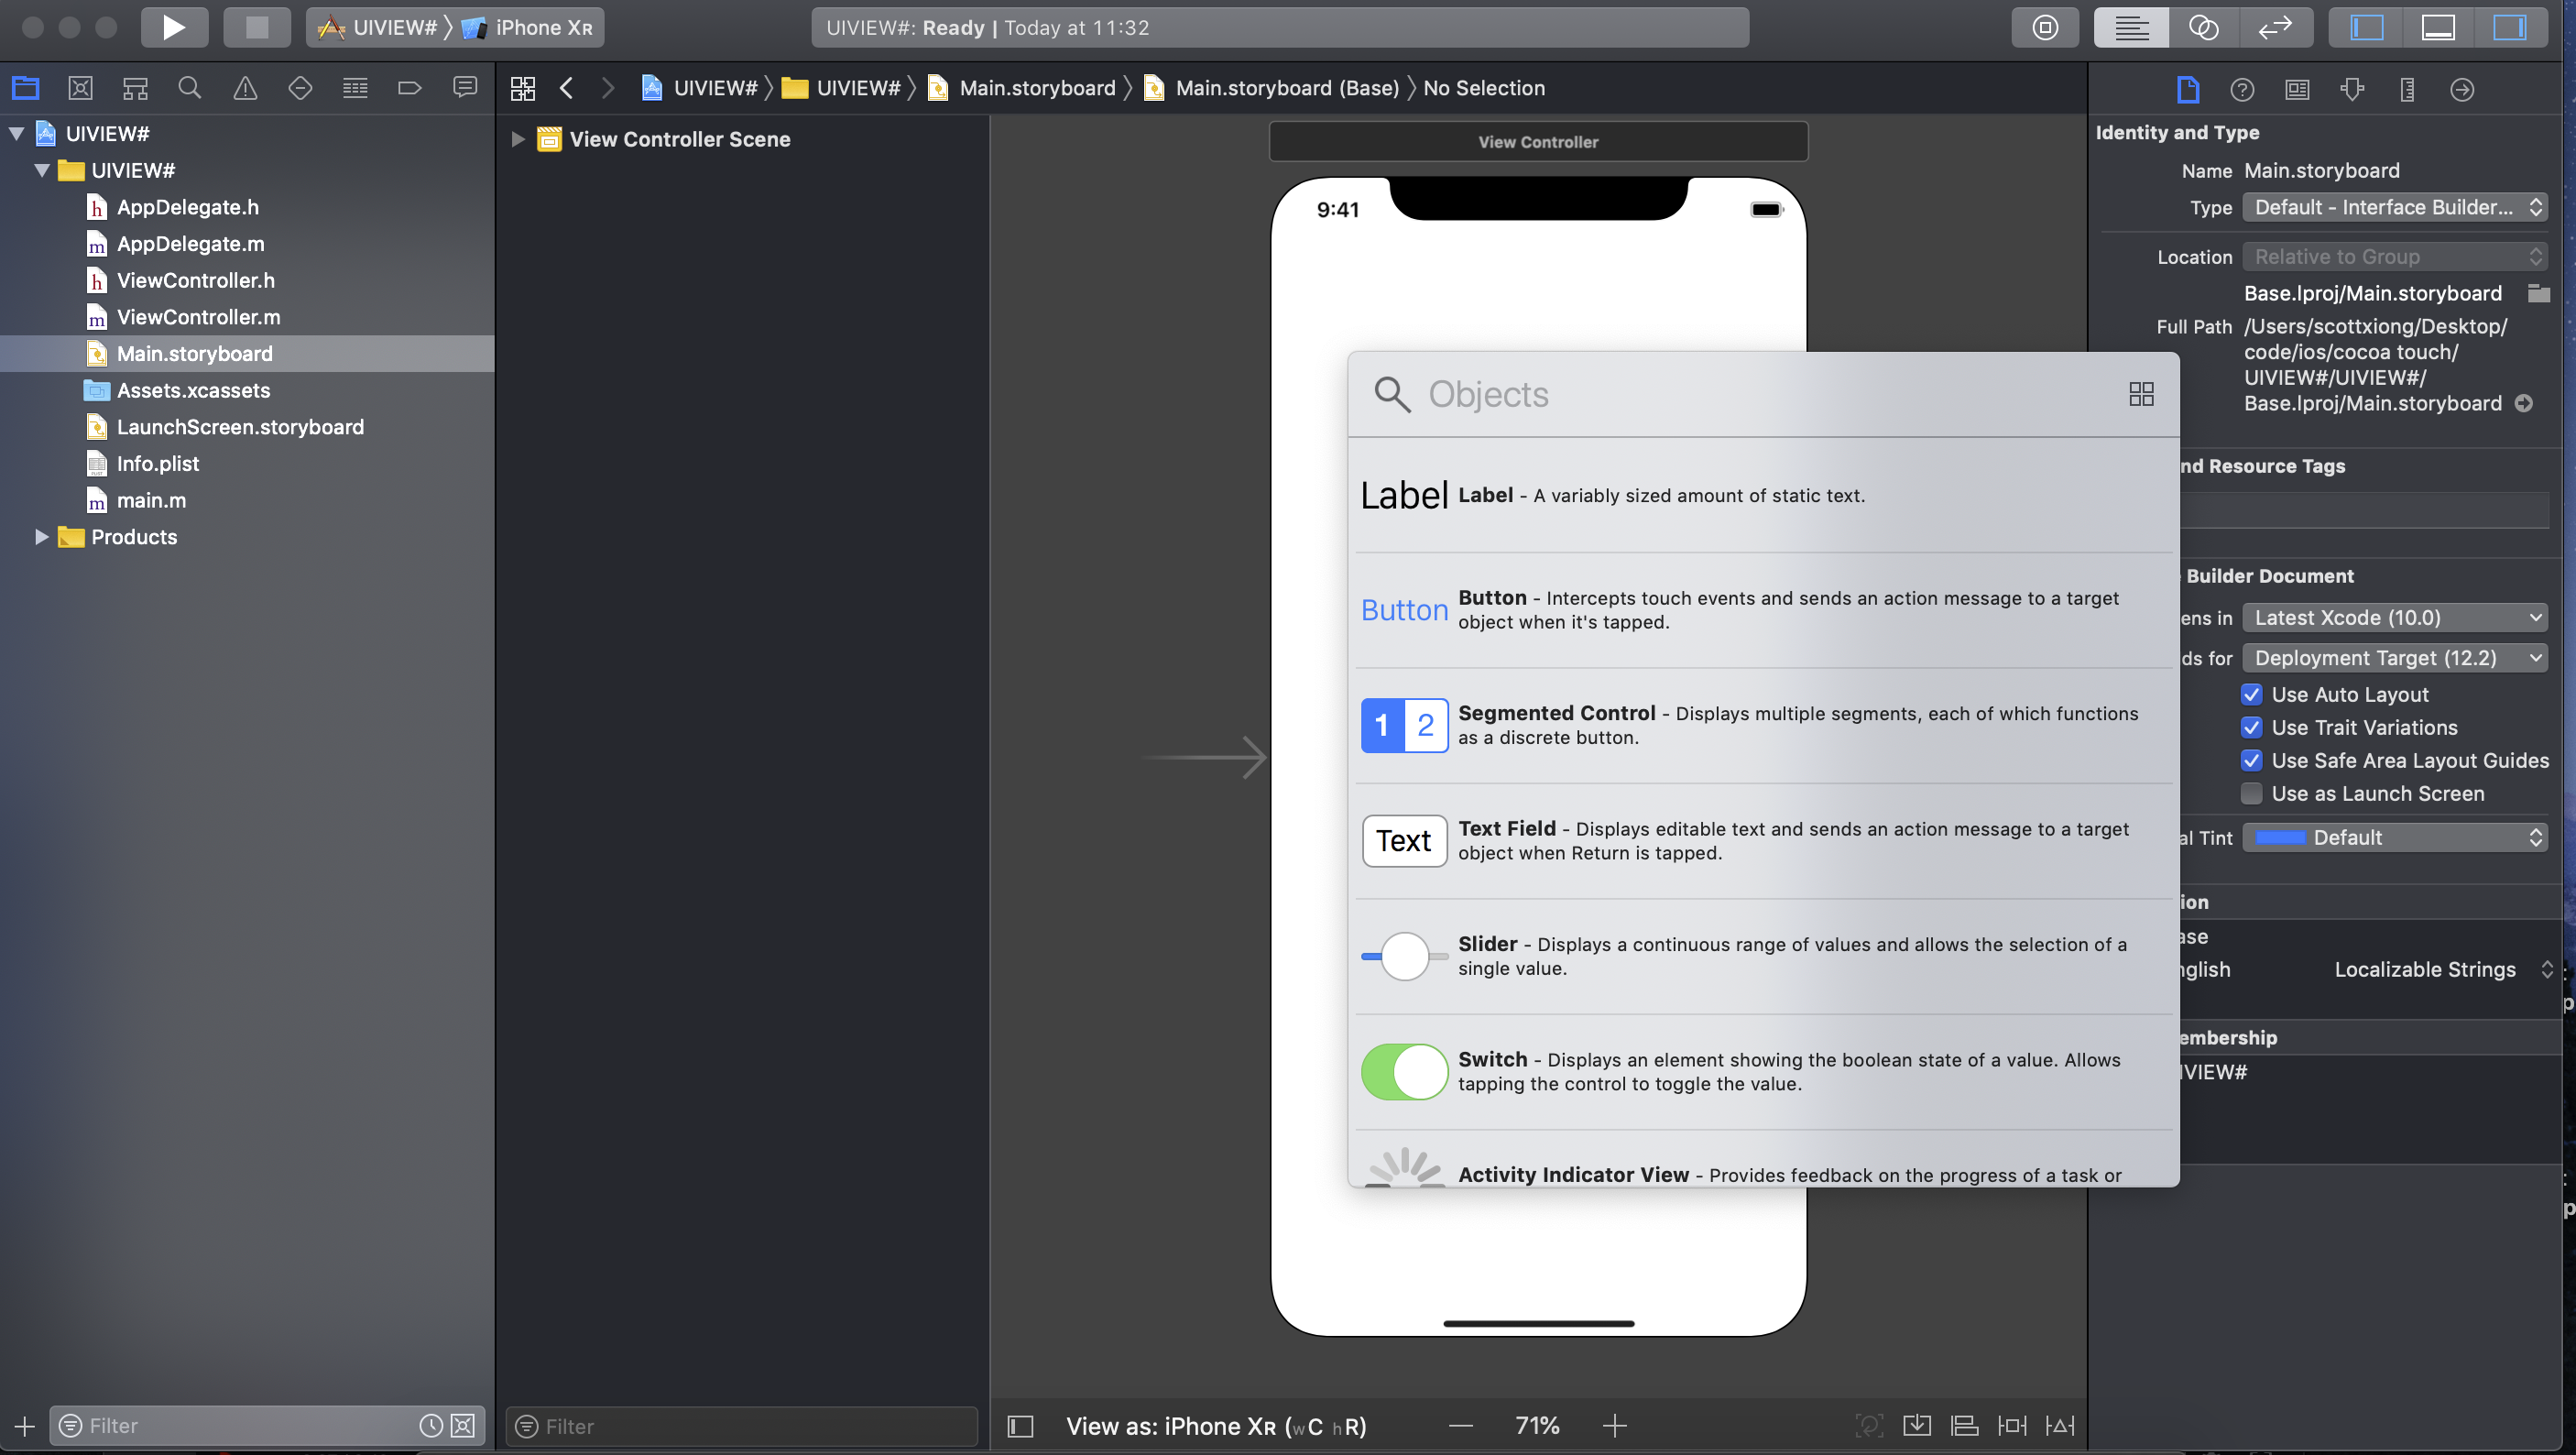This screenshot has height=1455, width=2576.
Task: Select the File inspector tab
Action: [x=2188, y=89]
